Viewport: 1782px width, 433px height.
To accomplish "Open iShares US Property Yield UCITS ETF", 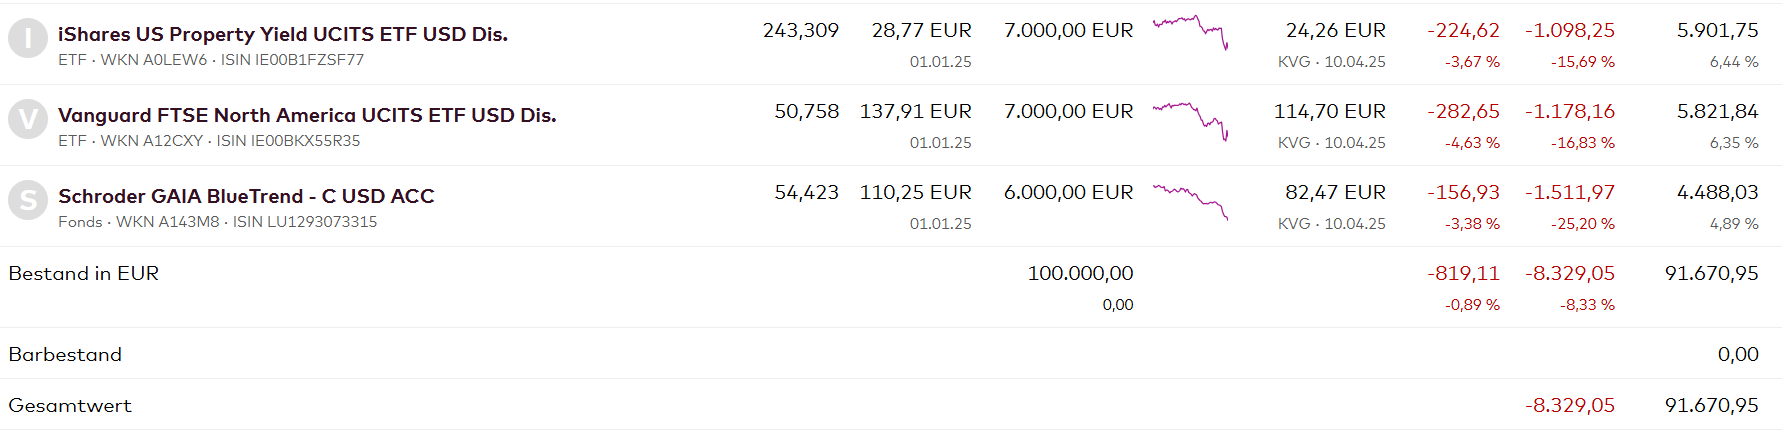I will click(x=283, y=34).
